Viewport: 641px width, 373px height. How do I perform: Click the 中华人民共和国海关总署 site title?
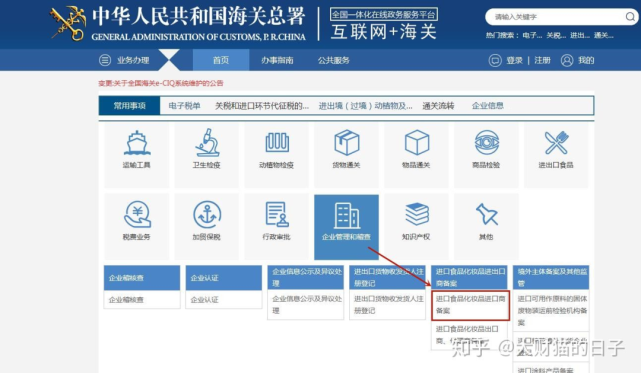pos(199,16)
